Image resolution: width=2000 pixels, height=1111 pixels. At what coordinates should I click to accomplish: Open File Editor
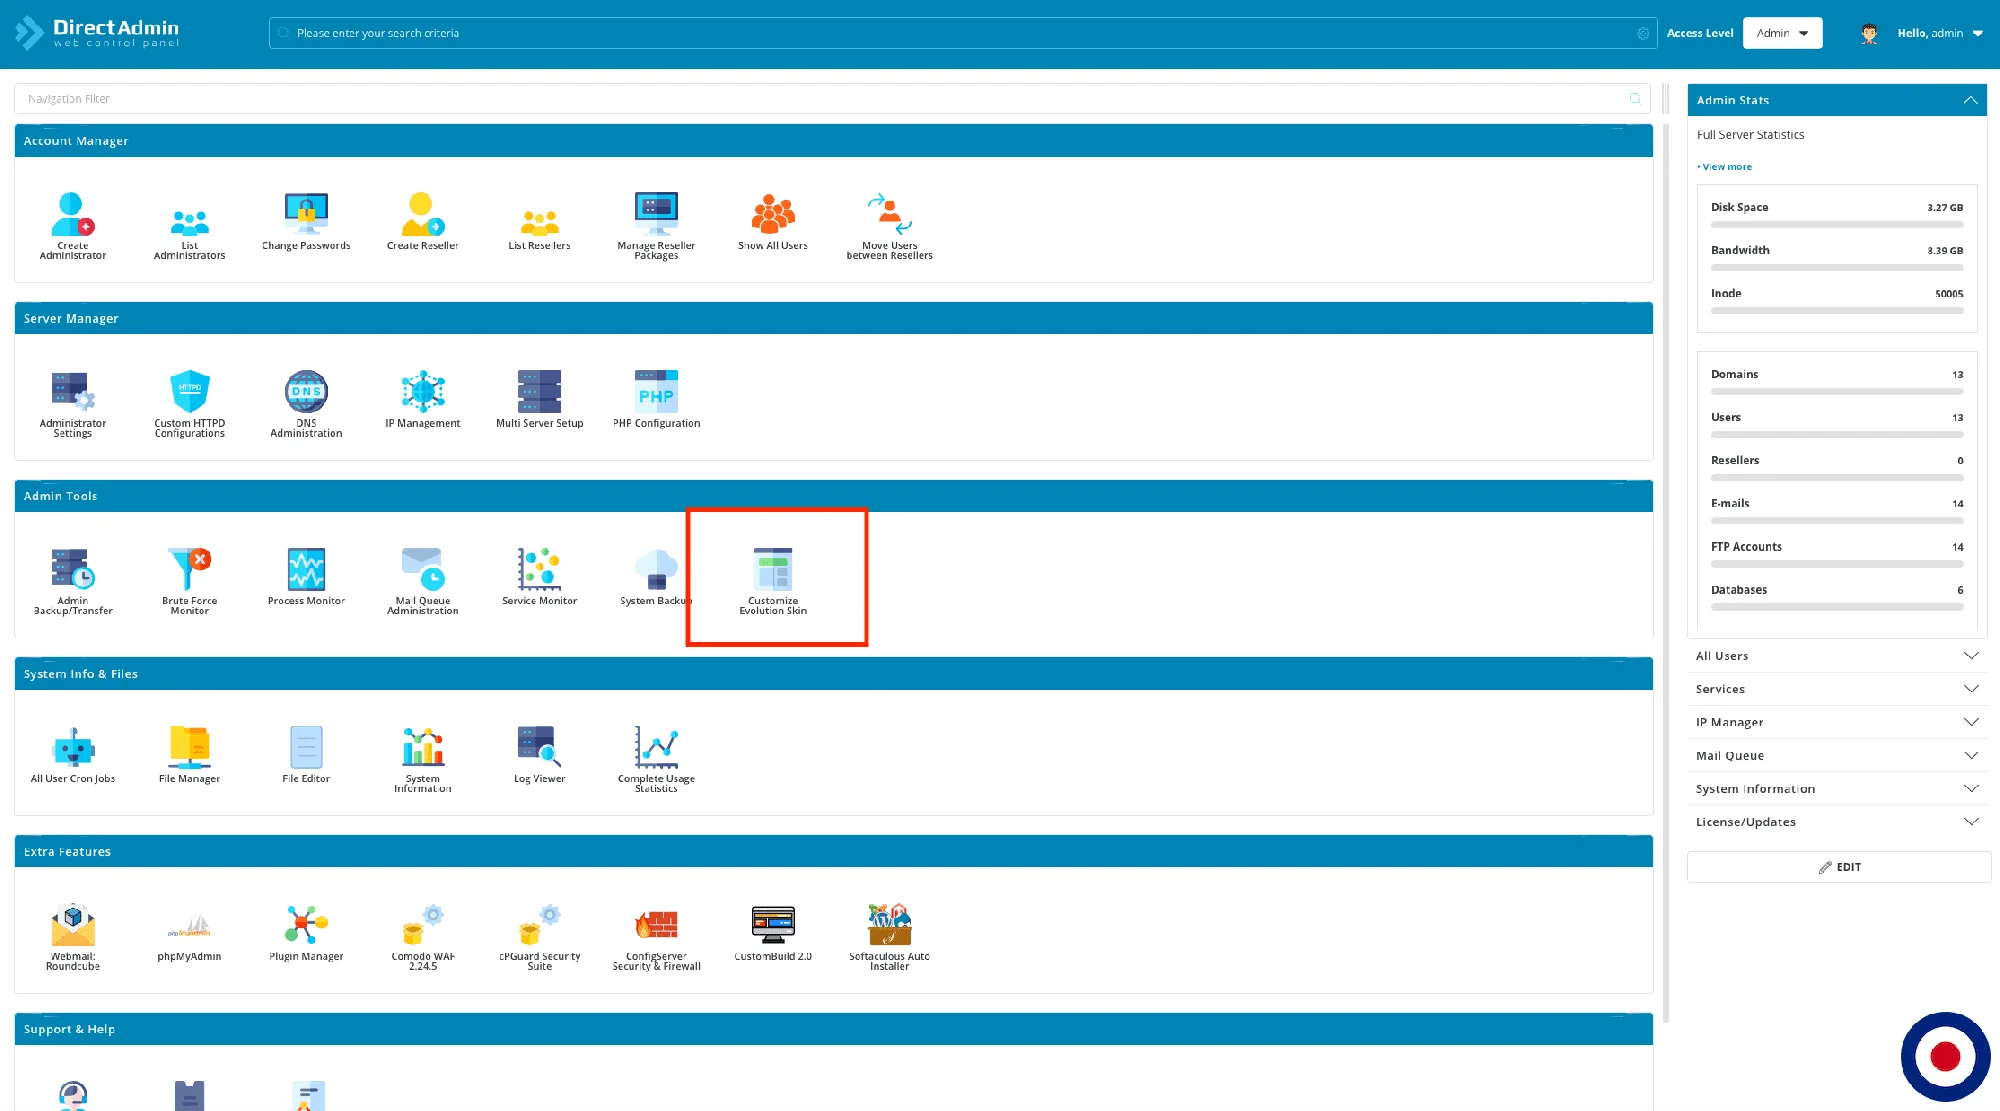click(x=306, y=754)
